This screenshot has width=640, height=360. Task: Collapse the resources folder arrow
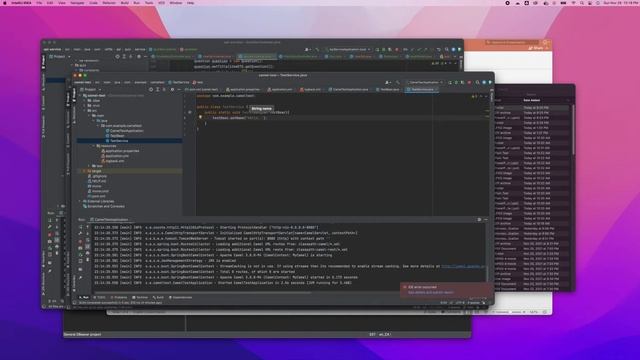(94, 146)
